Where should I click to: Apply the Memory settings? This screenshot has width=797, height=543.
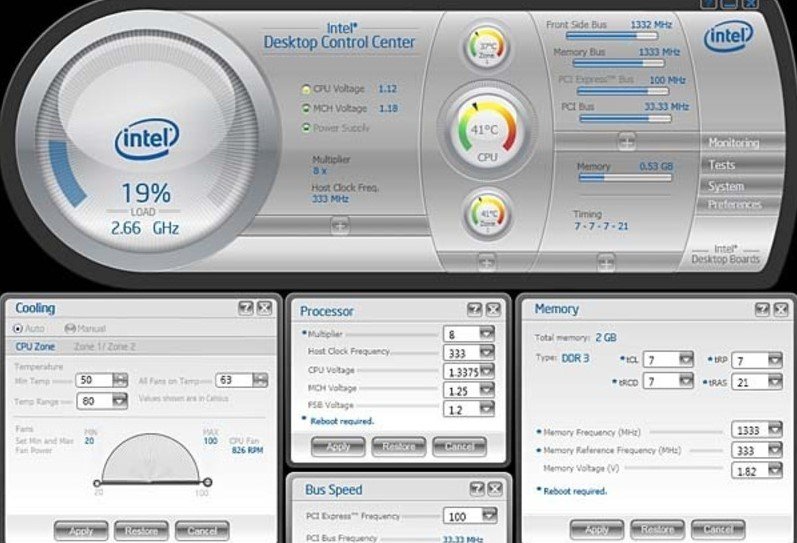click(x=597, y=530)
